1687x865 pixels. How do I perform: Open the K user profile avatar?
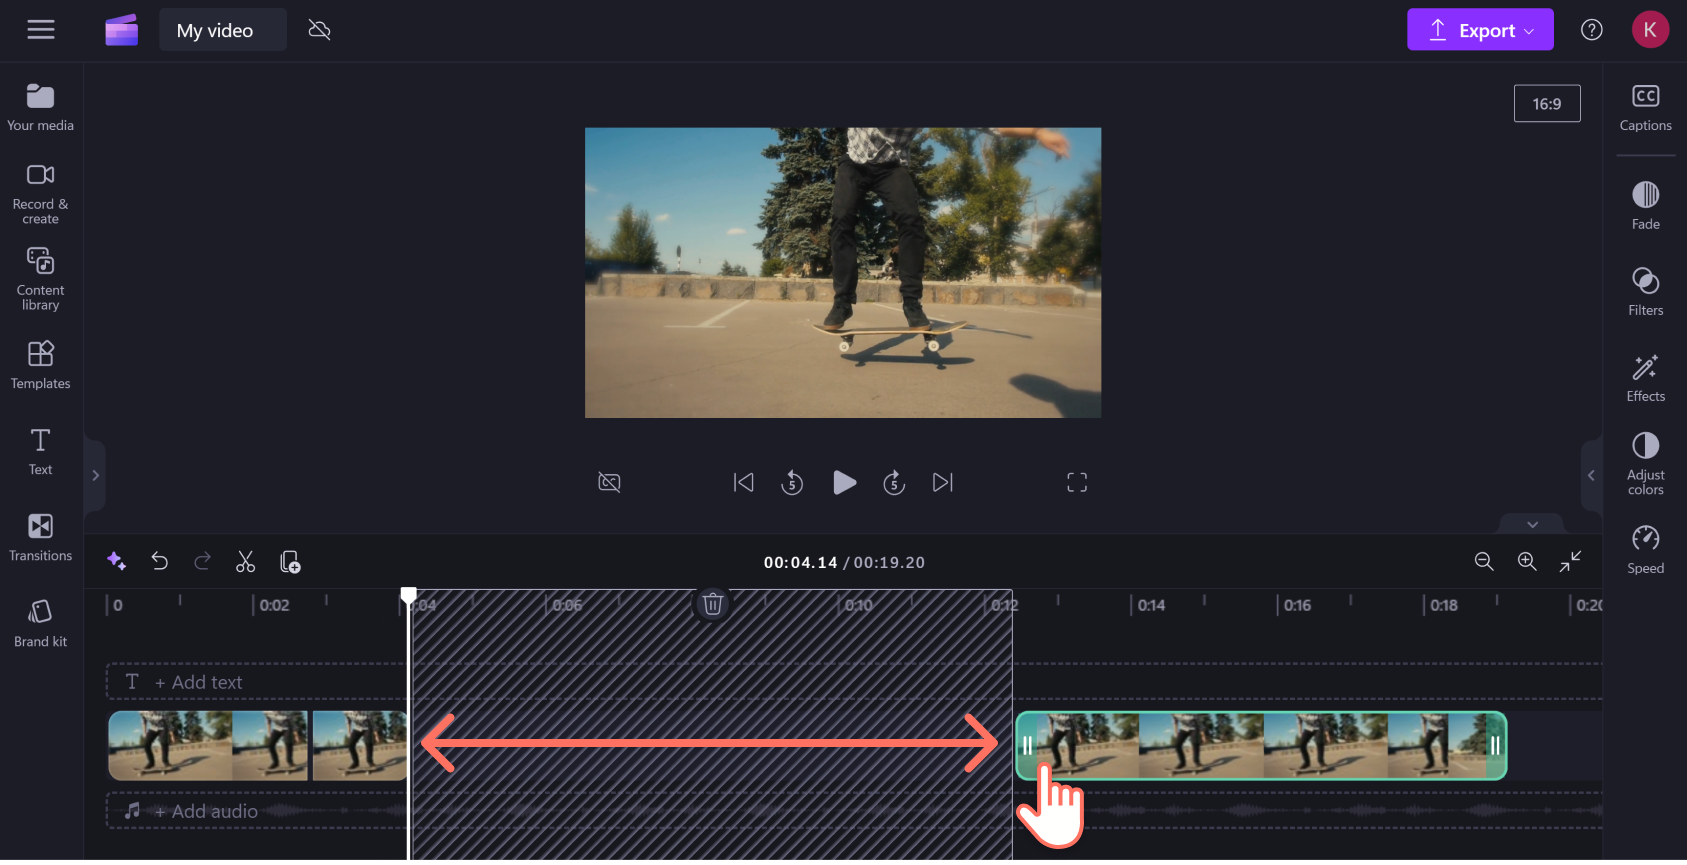tap(1650, 30)
